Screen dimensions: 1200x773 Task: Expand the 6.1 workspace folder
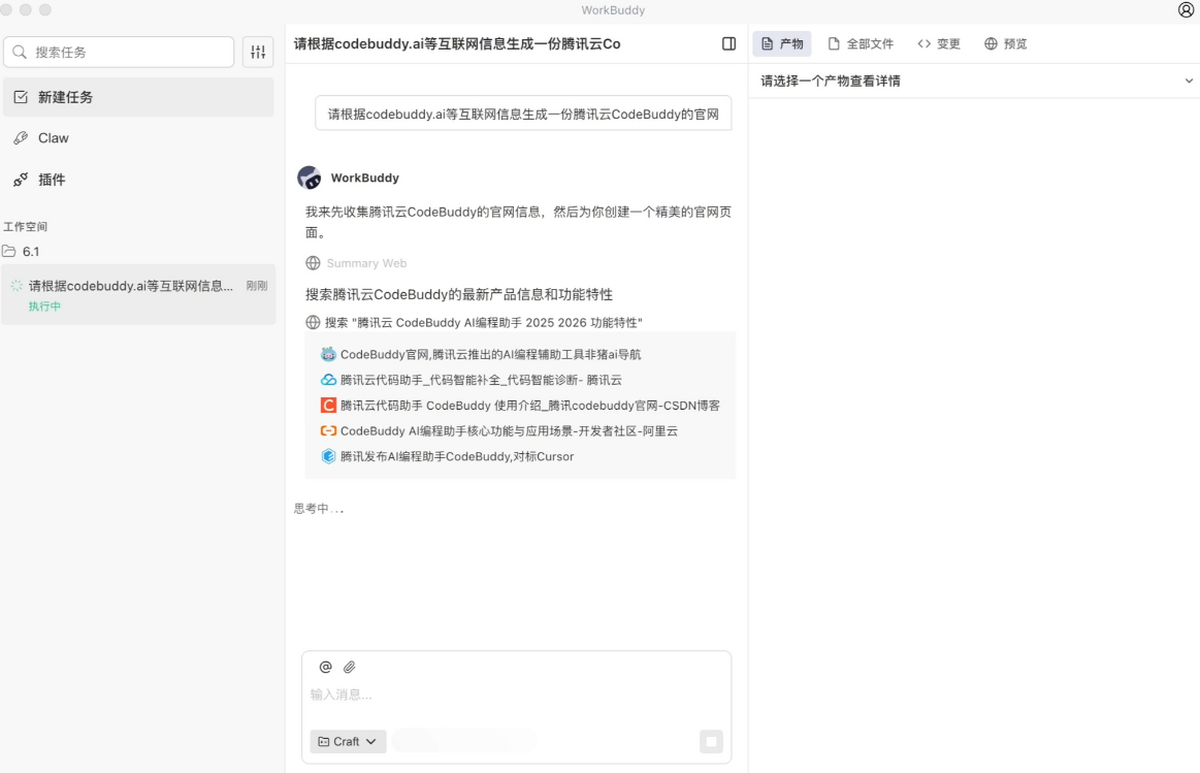tap(30, 252)
